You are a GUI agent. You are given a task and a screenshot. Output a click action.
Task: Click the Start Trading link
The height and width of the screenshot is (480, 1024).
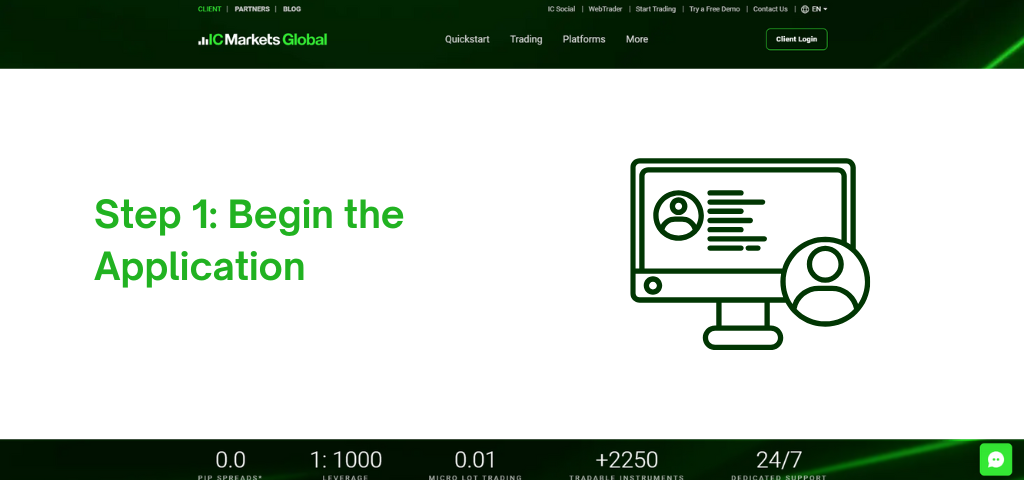[x=655, y=9]
